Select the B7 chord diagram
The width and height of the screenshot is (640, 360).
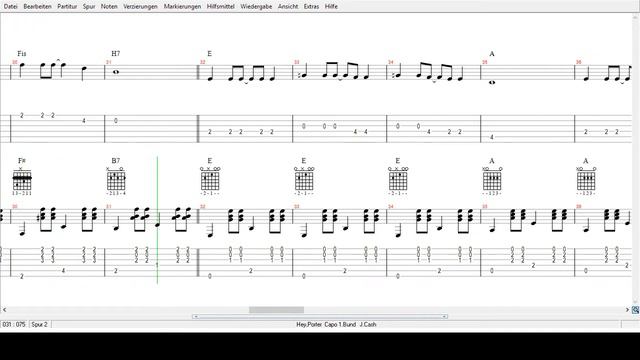tap(116, 180)
